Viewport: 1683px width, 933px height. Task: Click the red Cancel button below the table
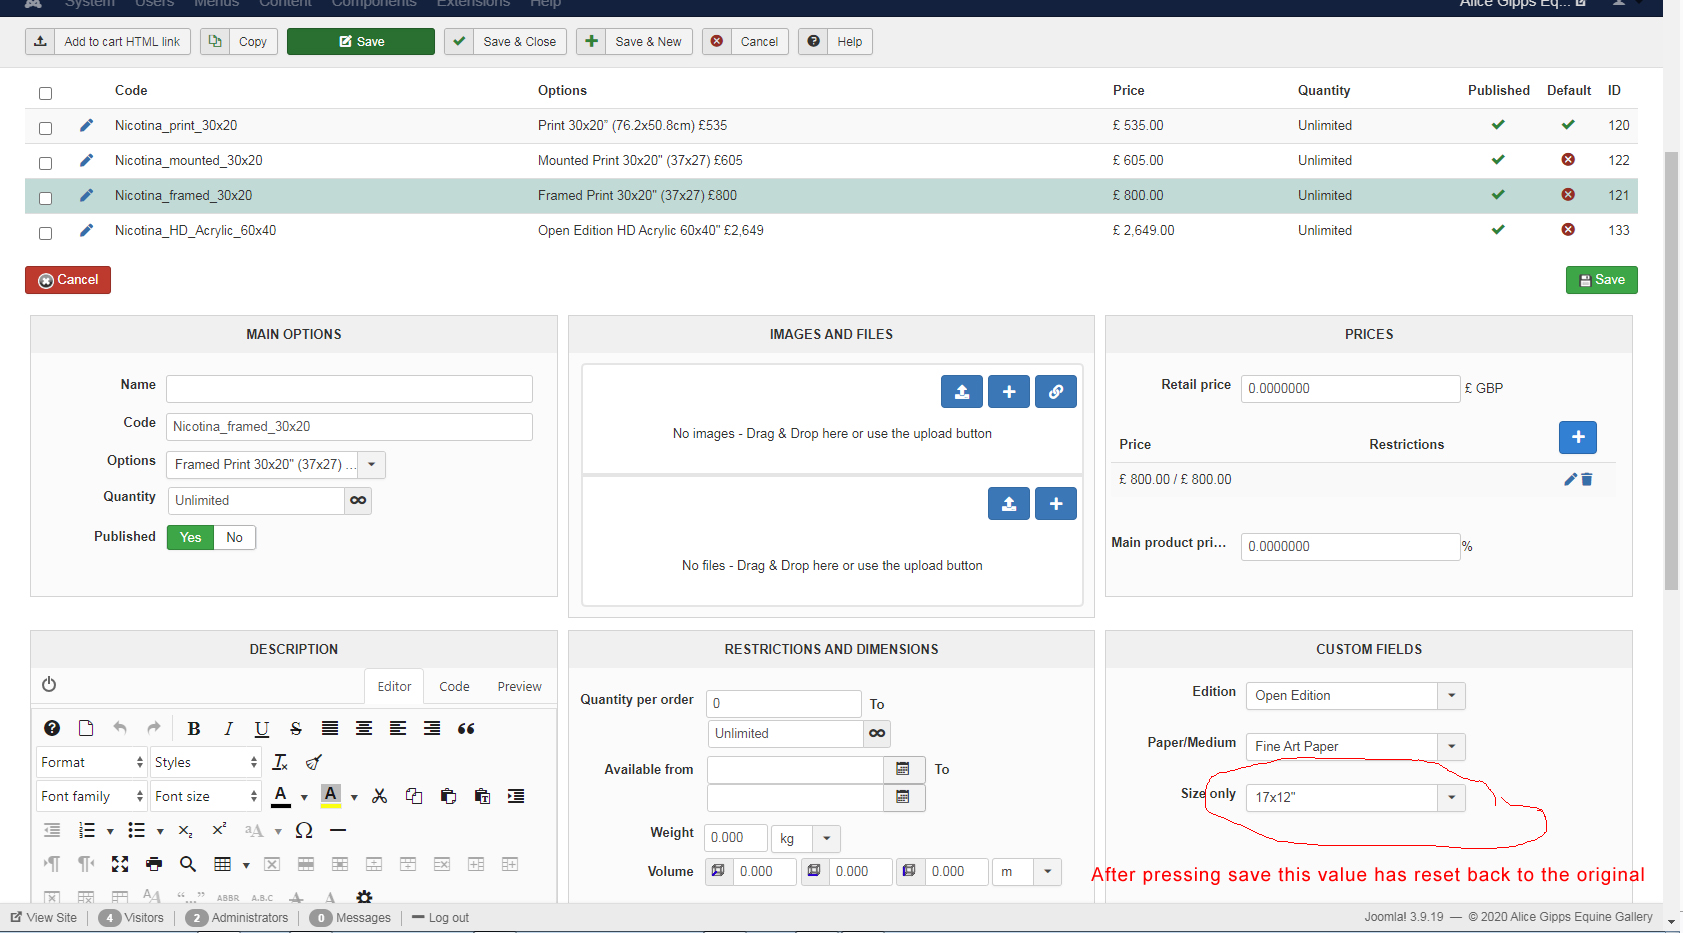[x=68, y=280]
